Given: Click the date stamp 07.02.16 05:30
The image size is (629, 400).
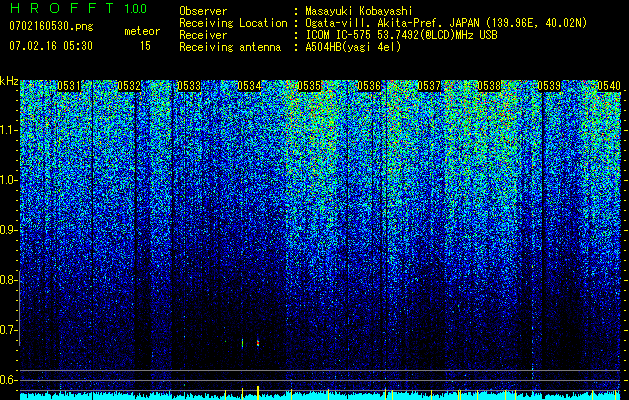Looking at the screenshot, I should [51, 46].
